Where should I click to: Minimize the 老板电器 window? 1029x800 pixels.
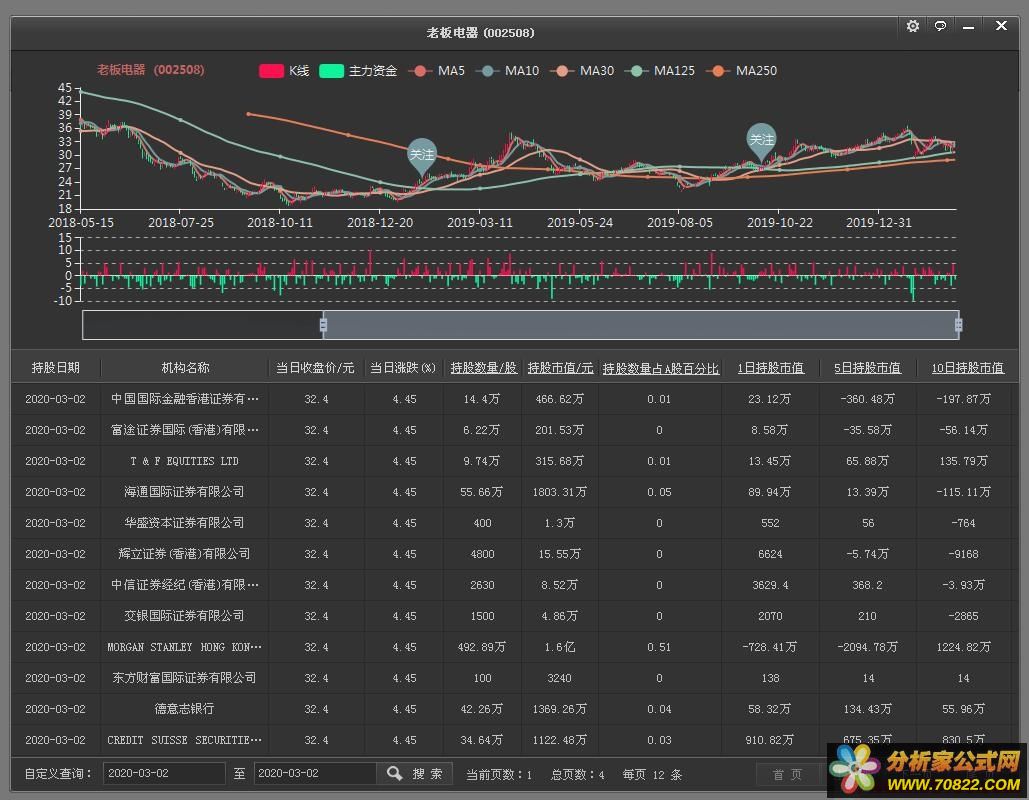[969, 27]
